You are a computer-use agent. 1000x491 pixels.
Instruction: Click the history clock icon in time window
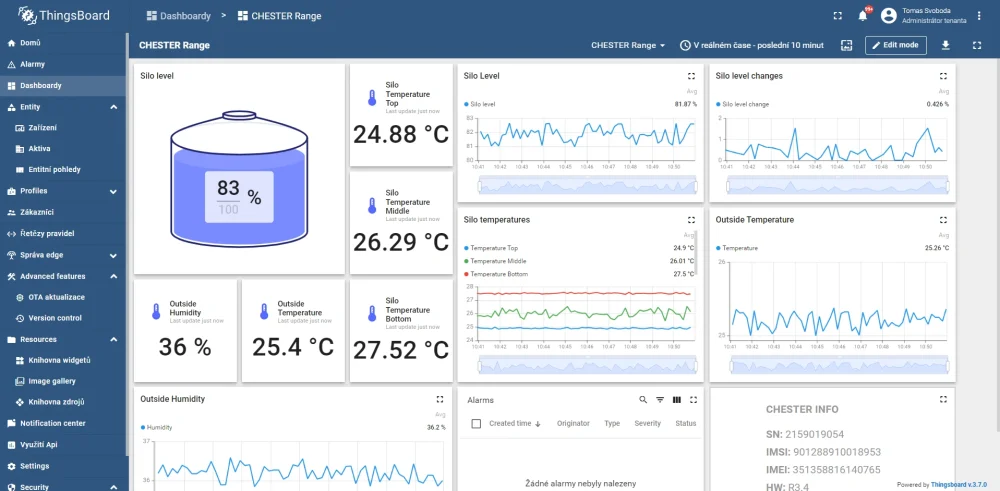[685, 45]
